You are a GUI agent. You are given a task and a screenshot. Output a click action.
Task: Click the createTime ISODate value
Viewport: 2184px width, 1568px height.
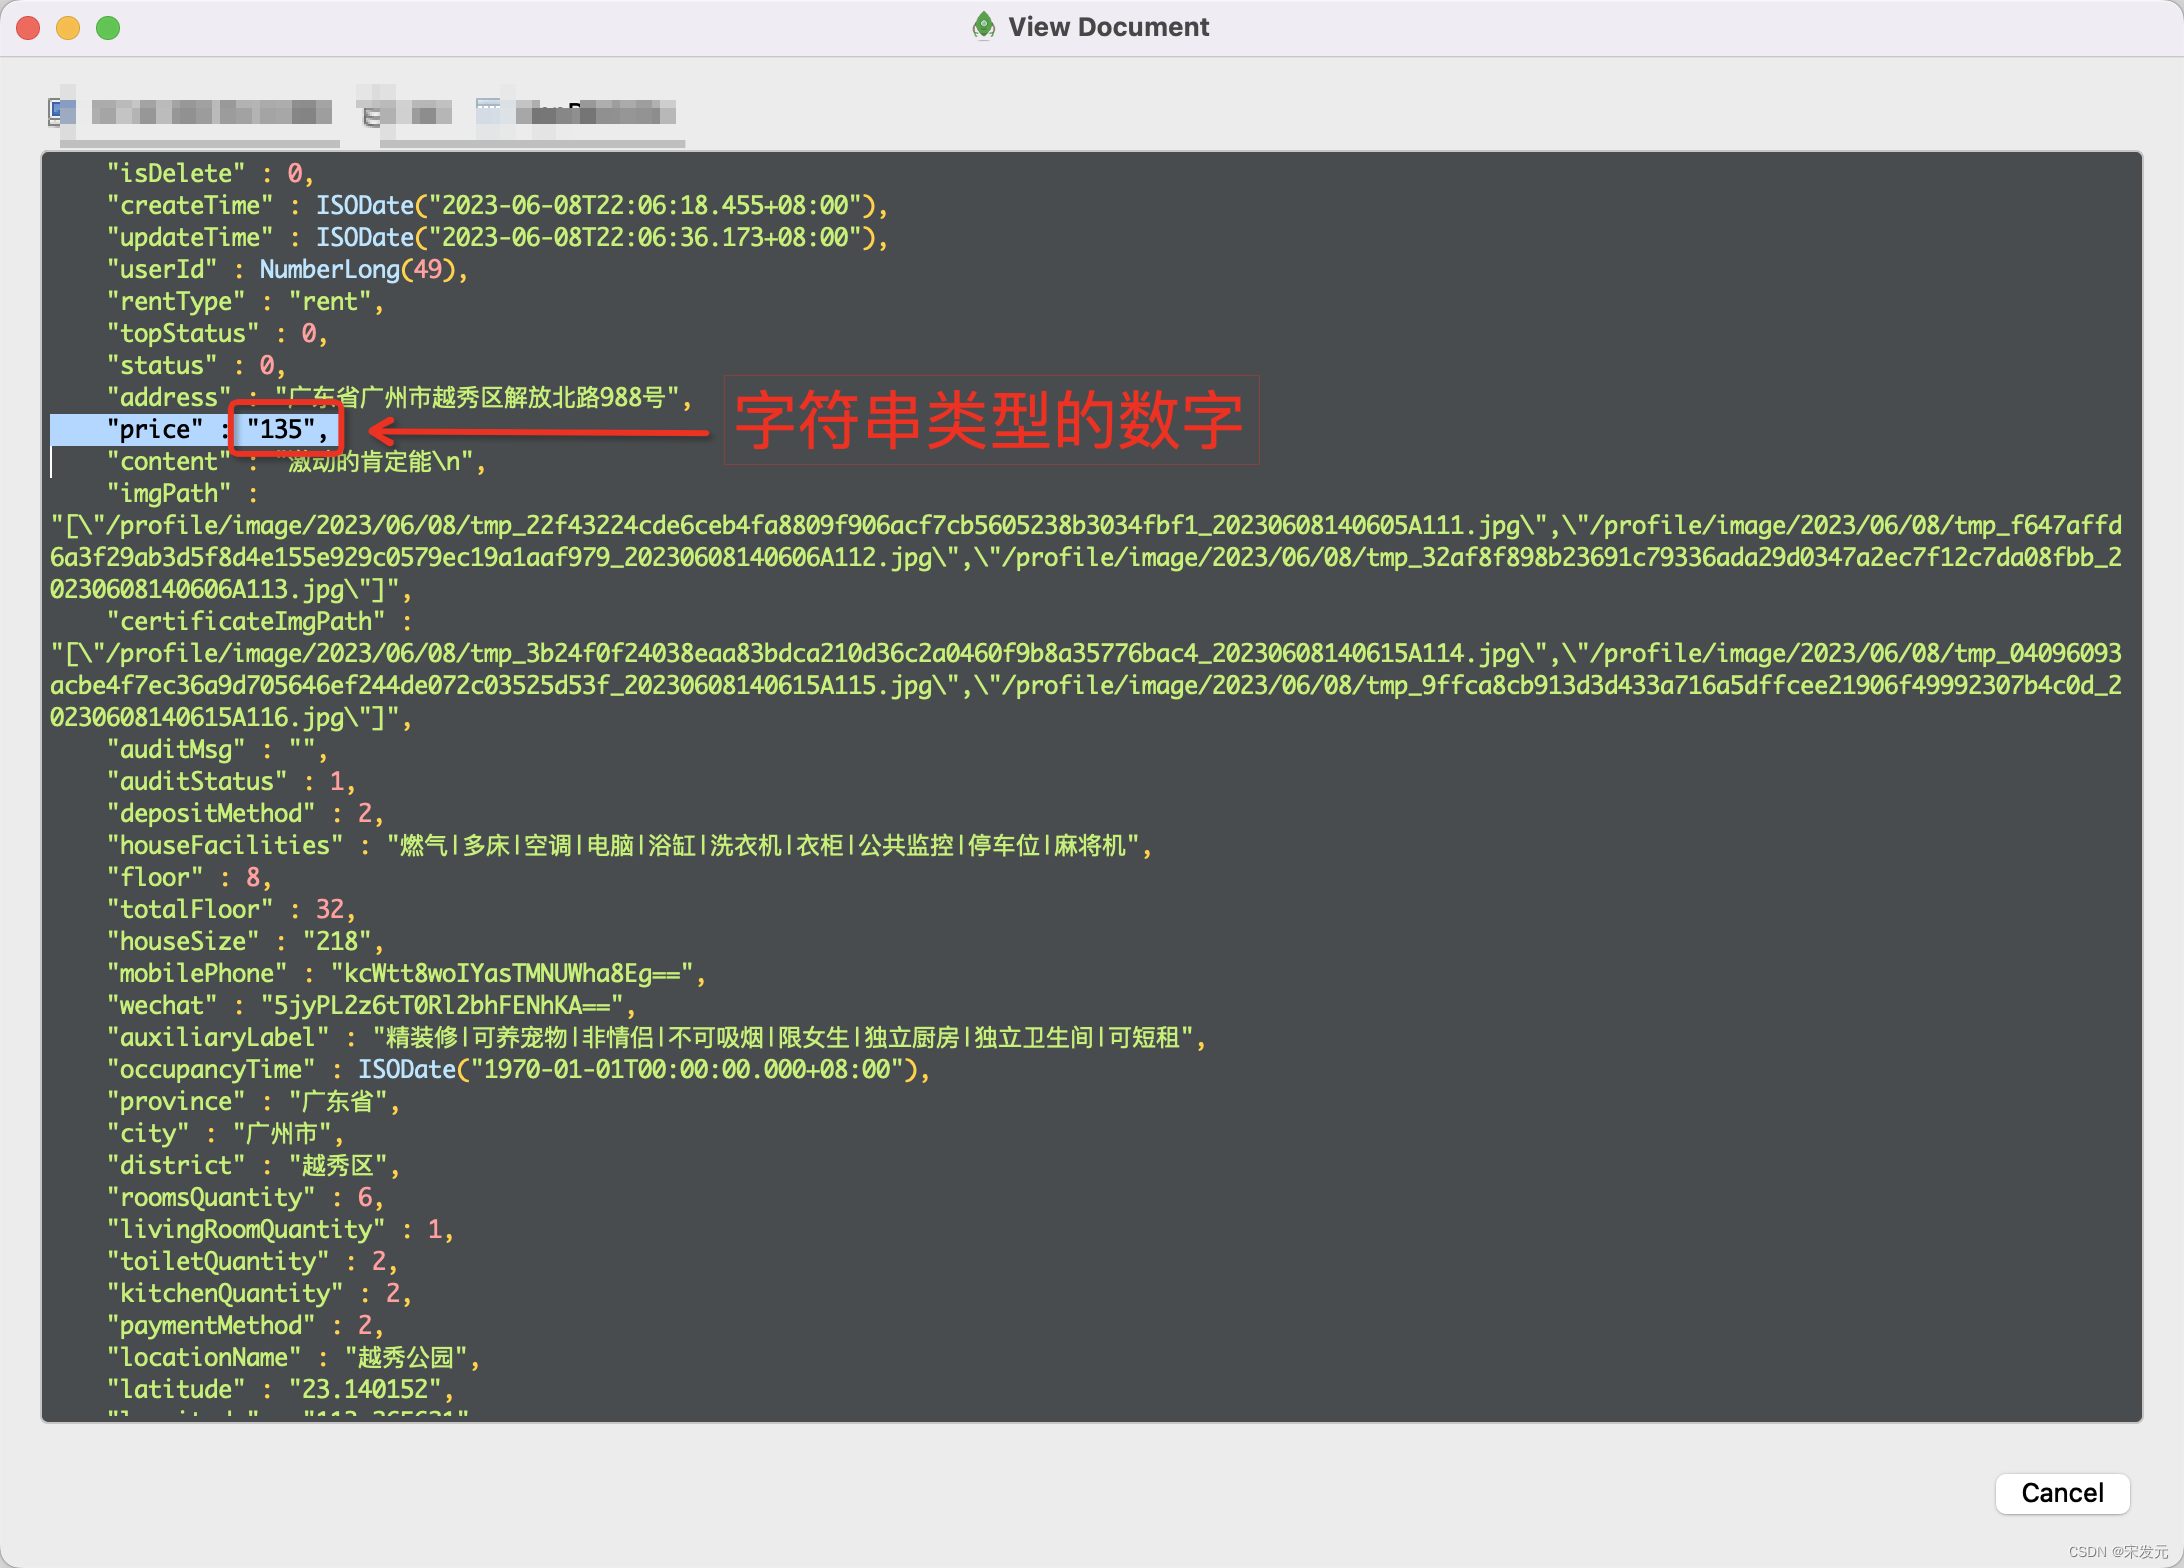pyautogui.click(x=600, y=205)
